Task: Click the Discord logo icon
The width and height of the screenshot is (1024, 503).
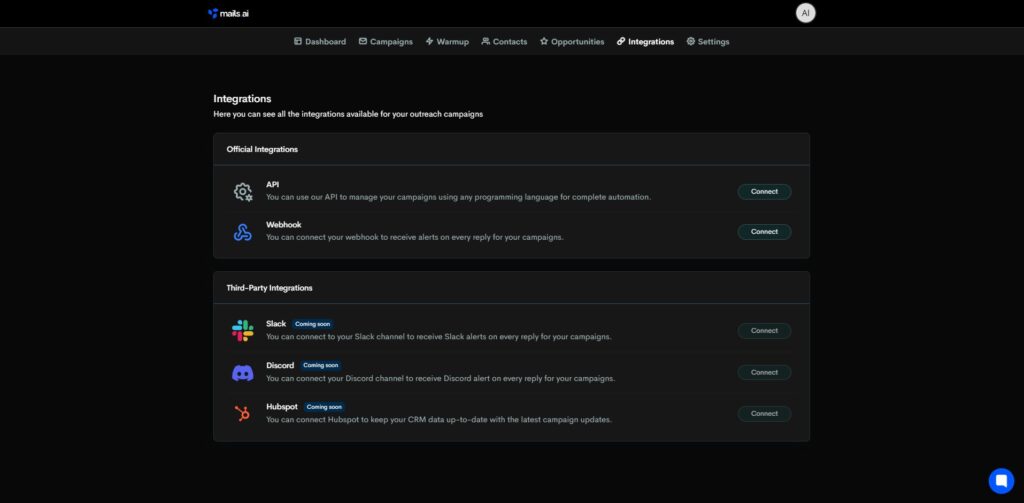Action: click(242, 372)
